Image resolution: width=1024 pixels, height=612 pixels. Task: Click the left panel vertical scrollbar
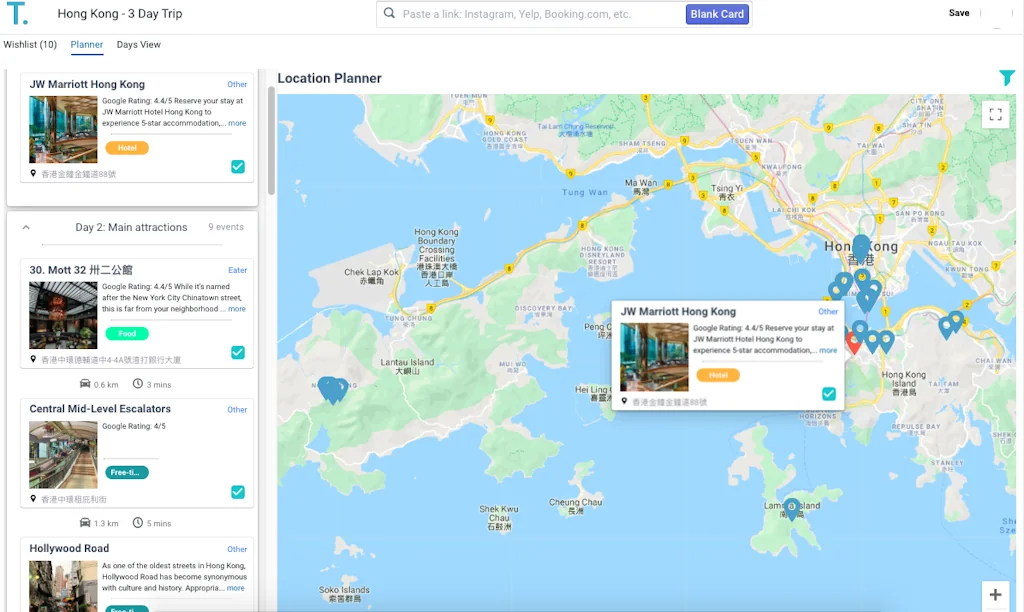[270, 140]
